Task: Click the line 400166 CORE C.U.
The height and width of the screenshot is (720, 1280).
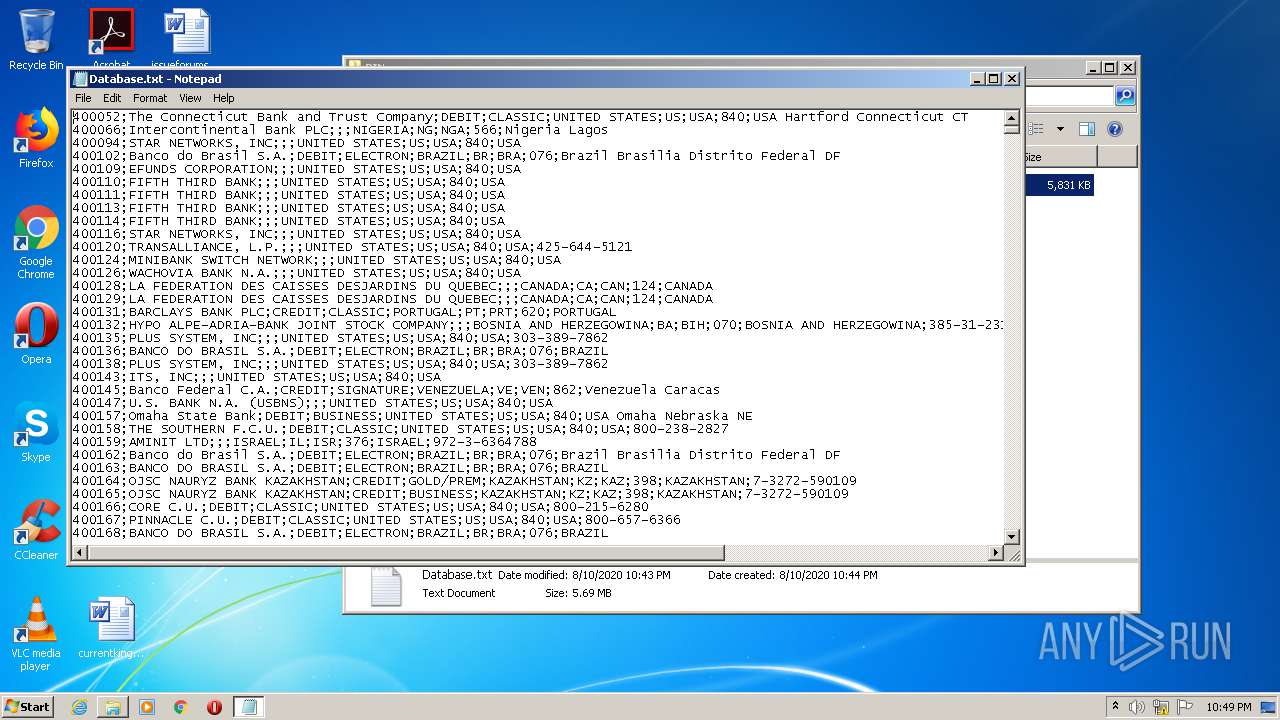Action: (360, 507)
